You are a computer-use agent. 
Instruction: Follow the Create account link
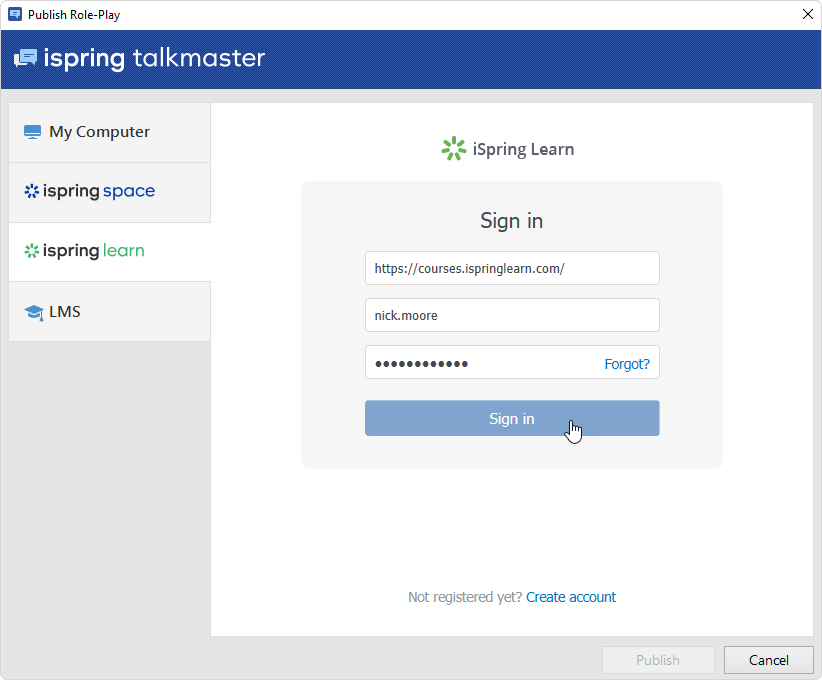pos(571,597)
